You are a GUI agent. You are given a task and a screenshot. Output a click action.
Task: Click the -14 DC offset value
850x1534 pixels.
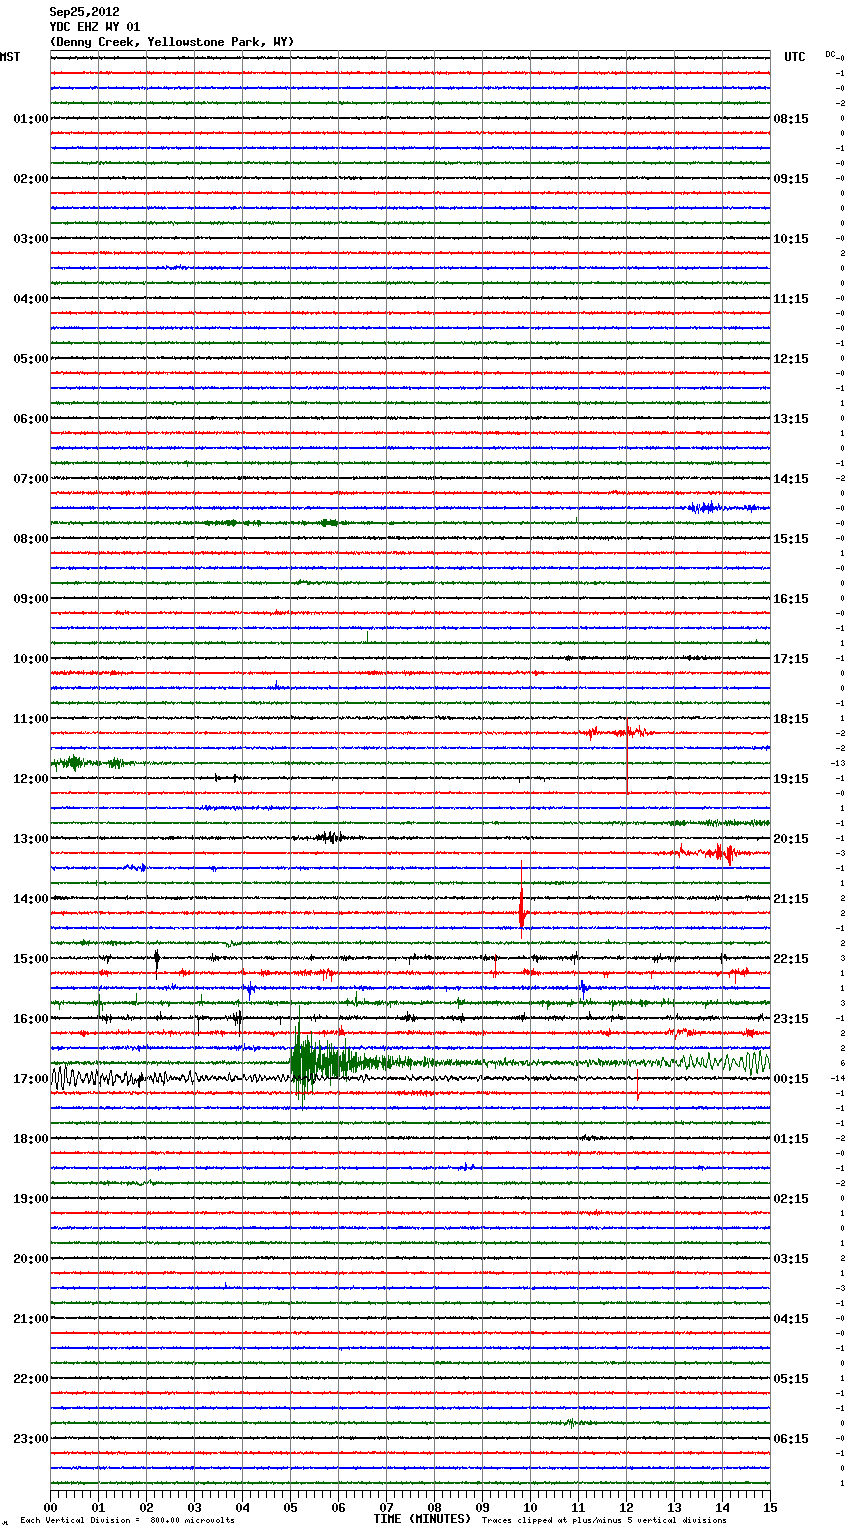839,1078
